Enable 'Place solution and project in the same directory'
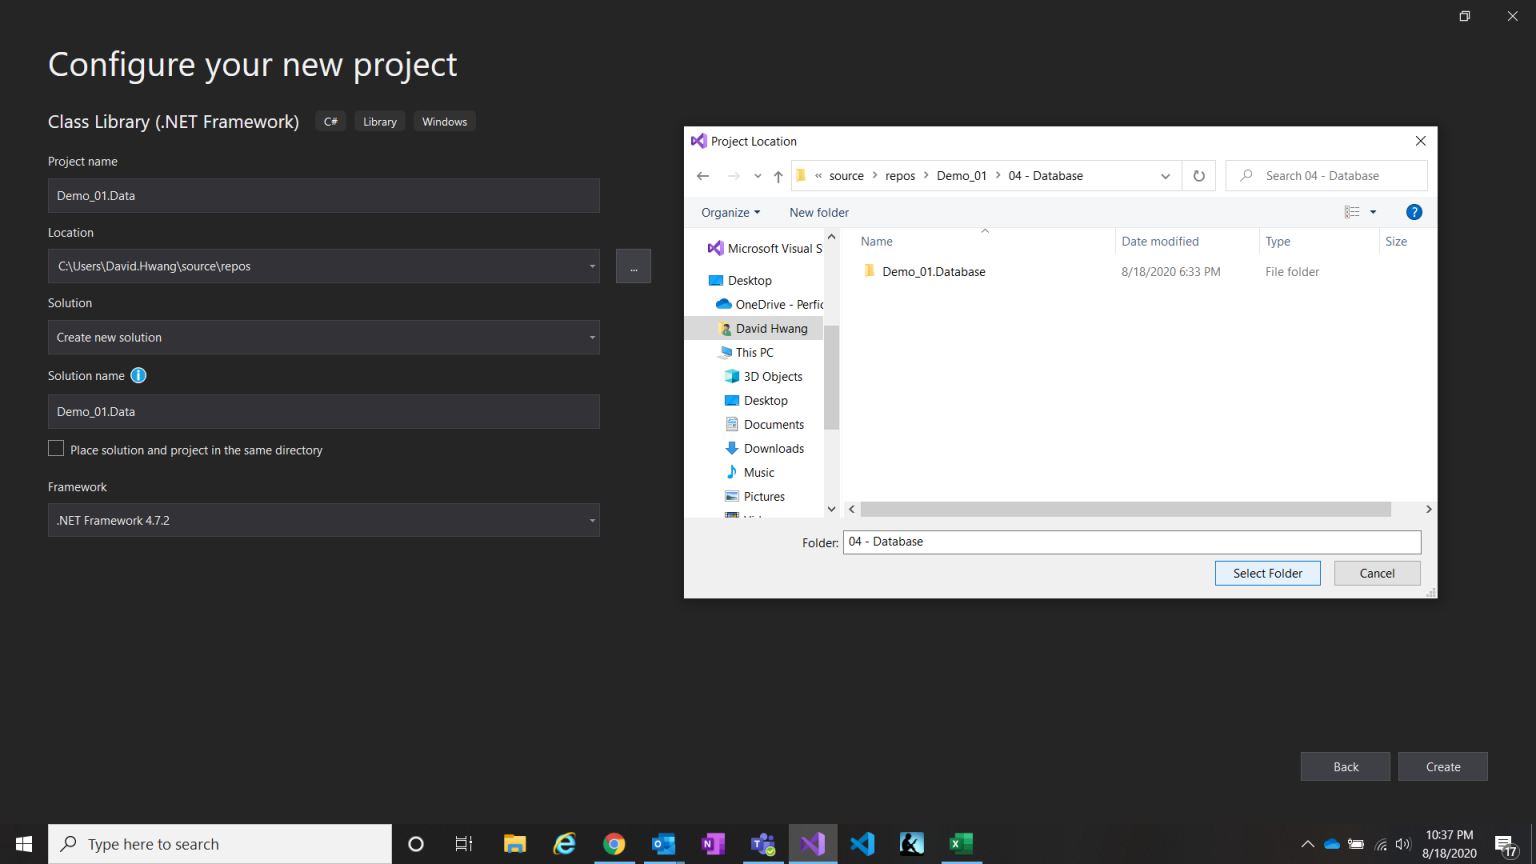The width and height of the screenshot is (1536, 864). [x=56, y=448]
